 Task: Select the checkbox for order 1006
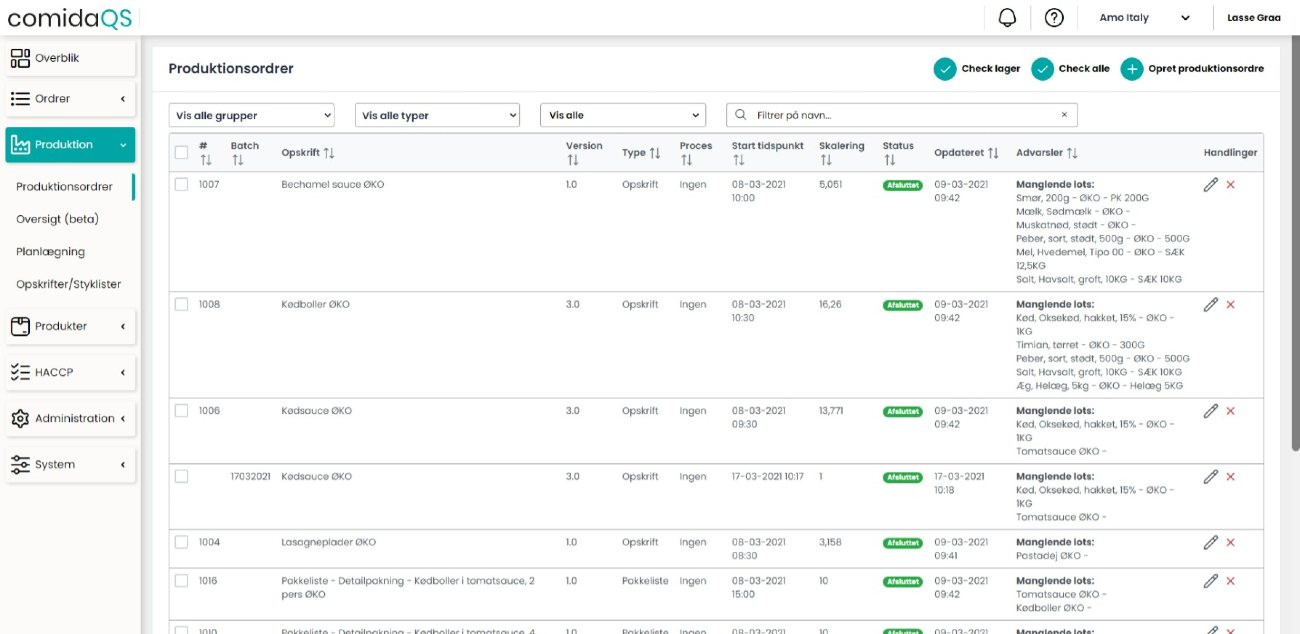point(181,411)
